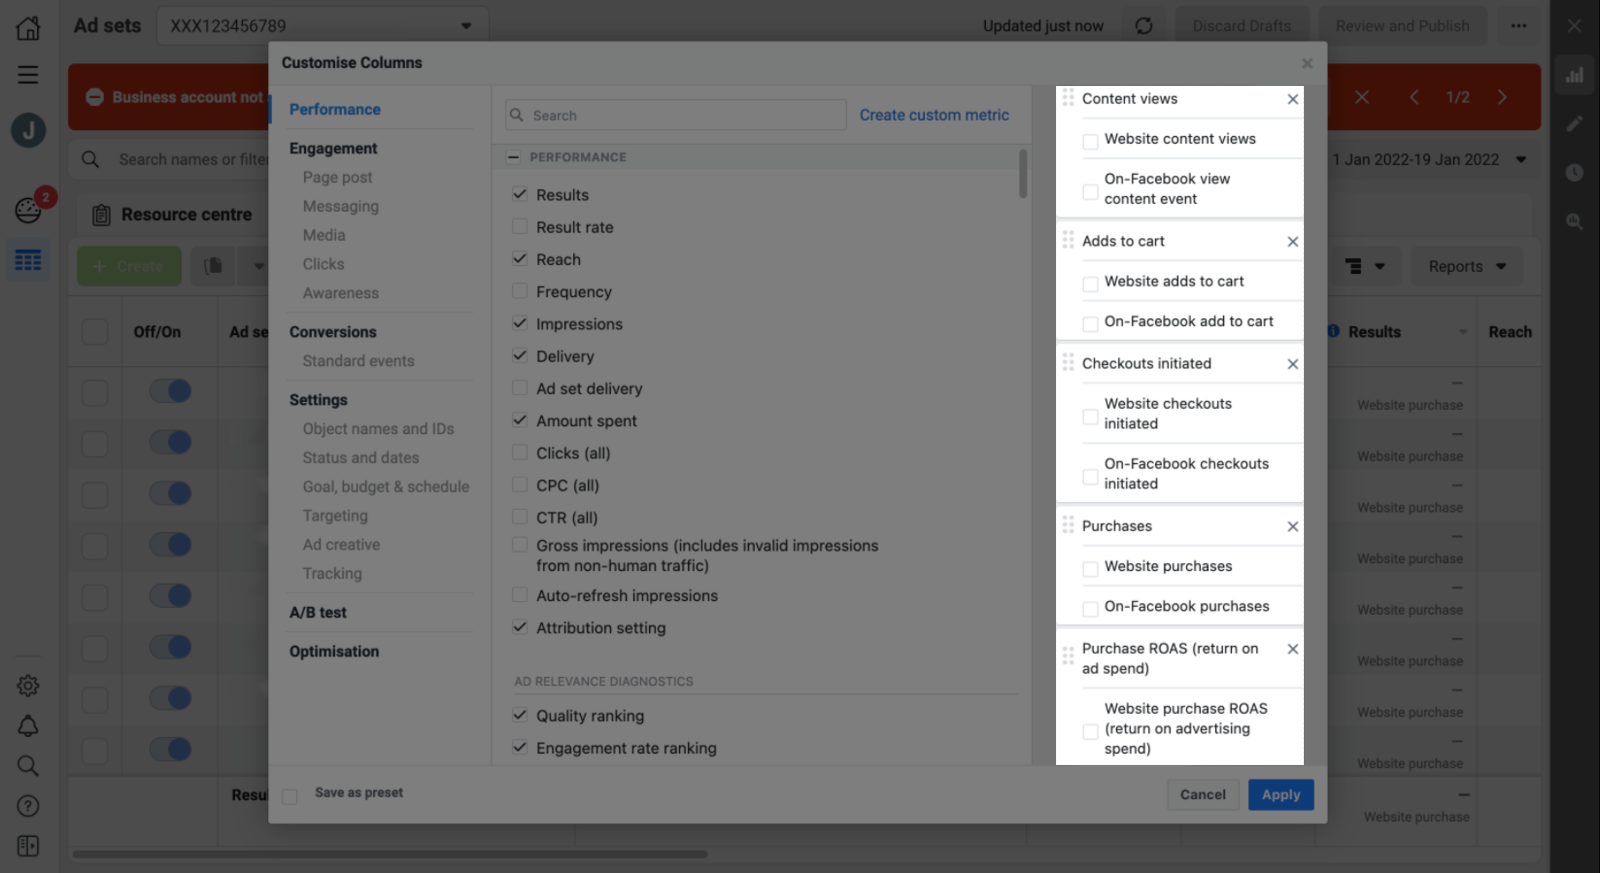Screen dimensions: 1600x873
Task: Tick the Save as preset checkbox
Action: (x=290, y=796)
